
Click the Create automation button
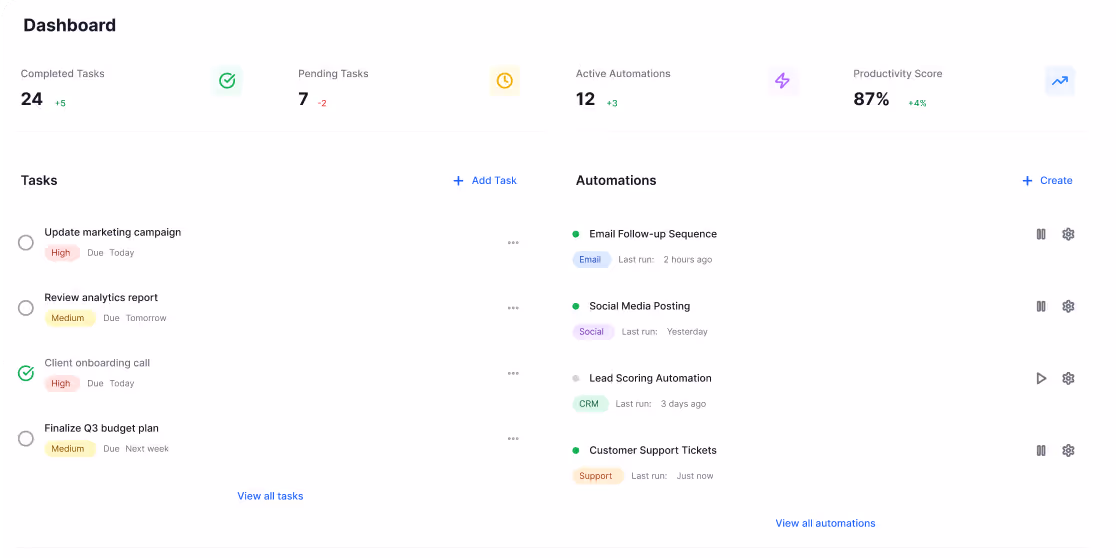pos(1047,181)
